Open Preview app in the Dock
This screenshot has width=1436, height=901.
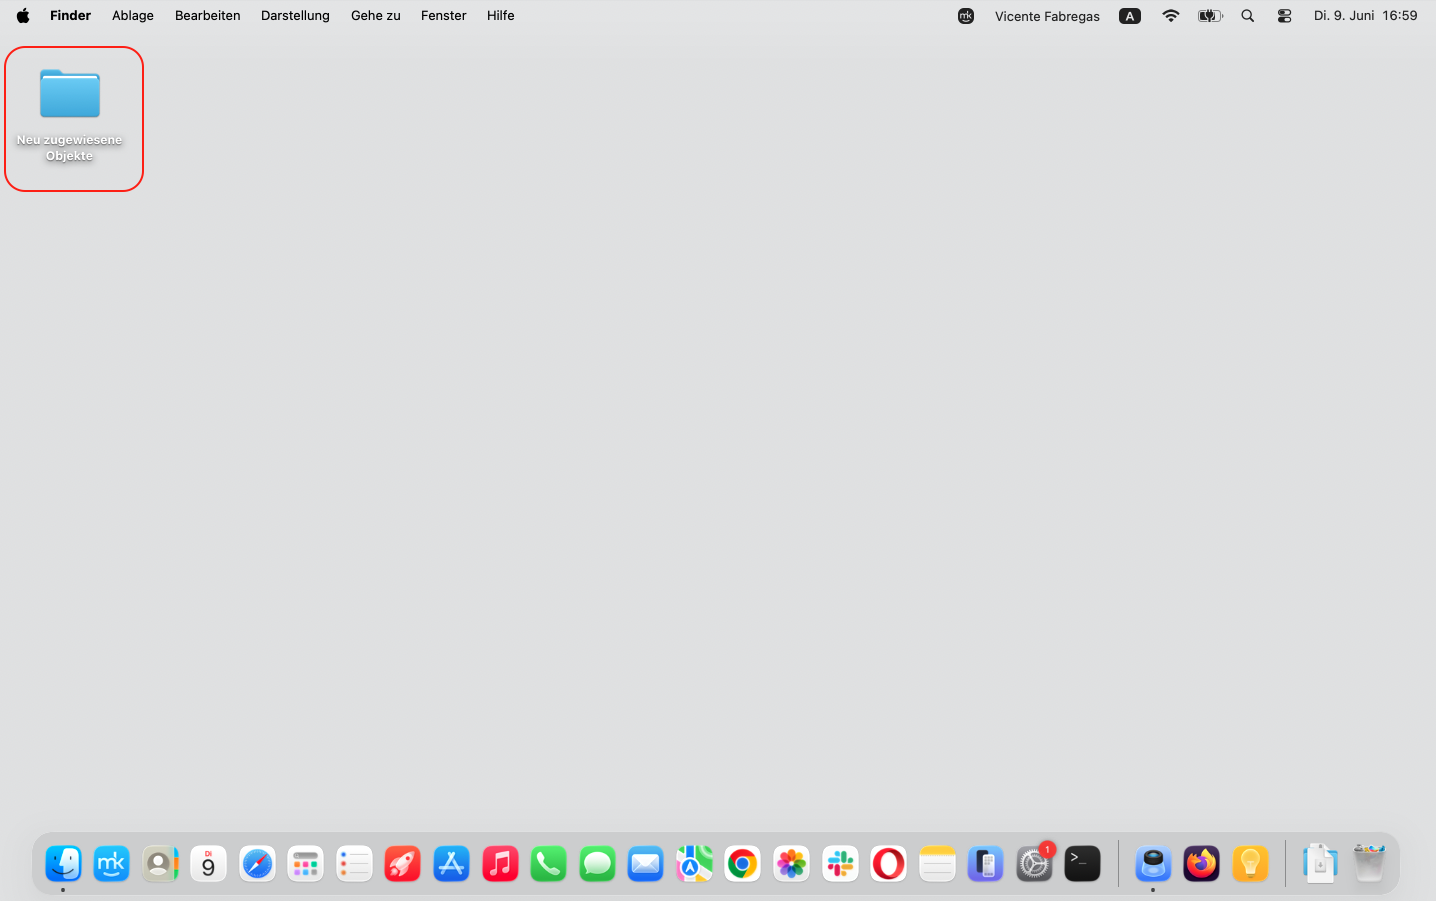pos(1153,863)
